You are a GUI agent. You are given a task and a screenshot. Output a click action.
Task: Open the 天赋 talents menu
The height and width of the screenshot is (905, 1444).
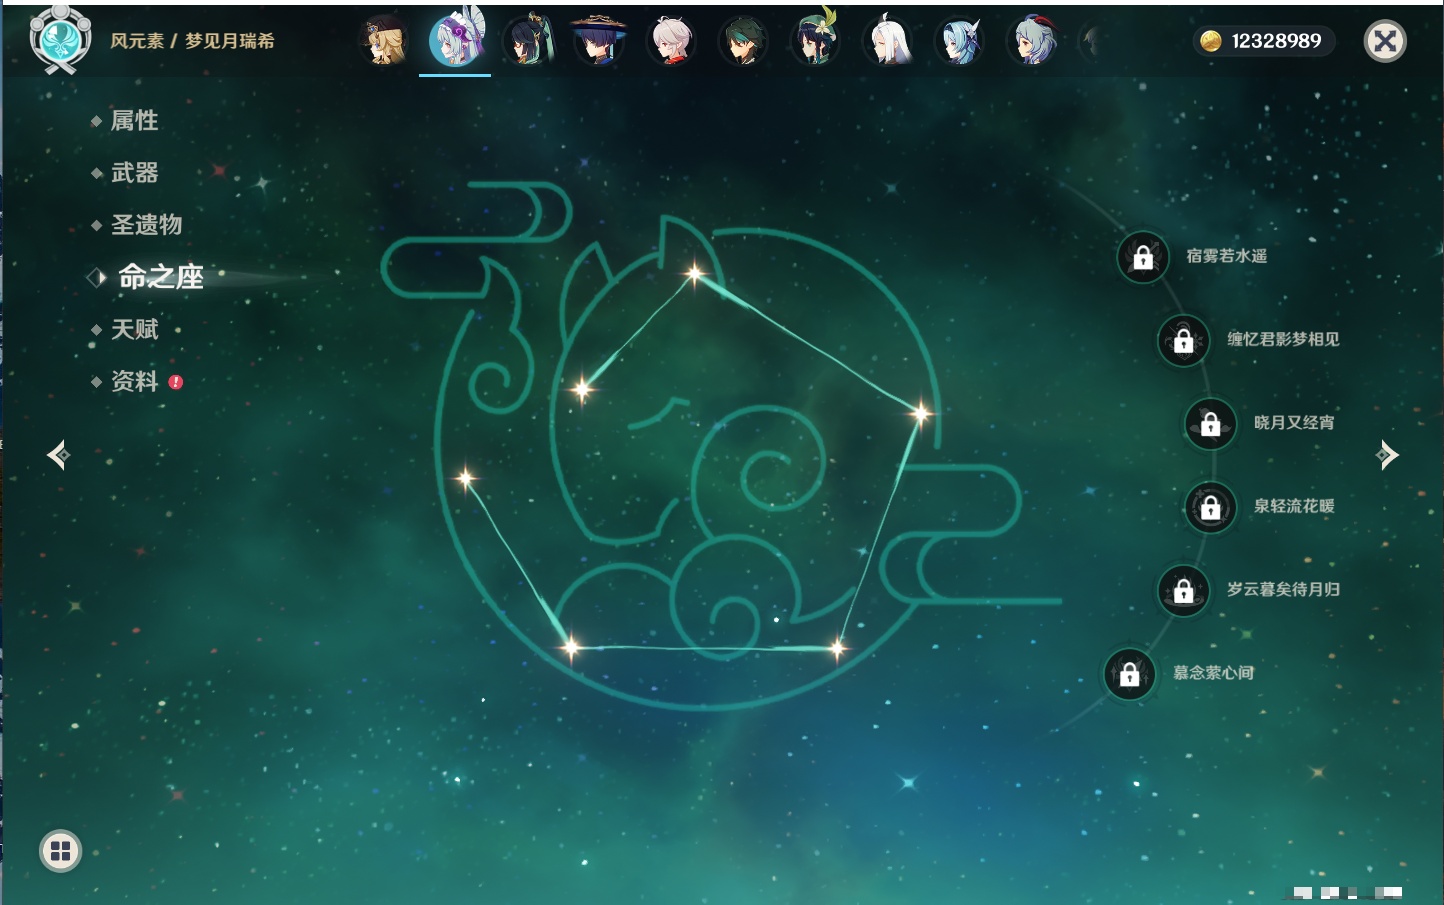click(x=134, y=329)
